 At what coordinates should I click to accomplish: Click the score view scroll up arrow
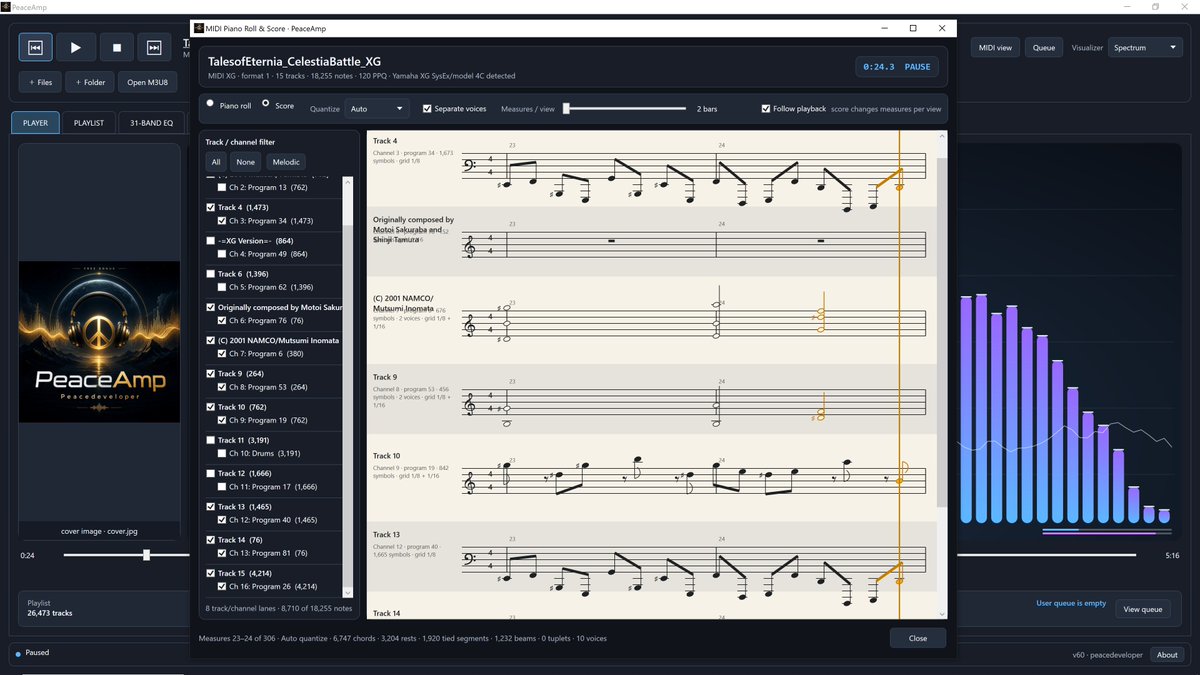942,136
